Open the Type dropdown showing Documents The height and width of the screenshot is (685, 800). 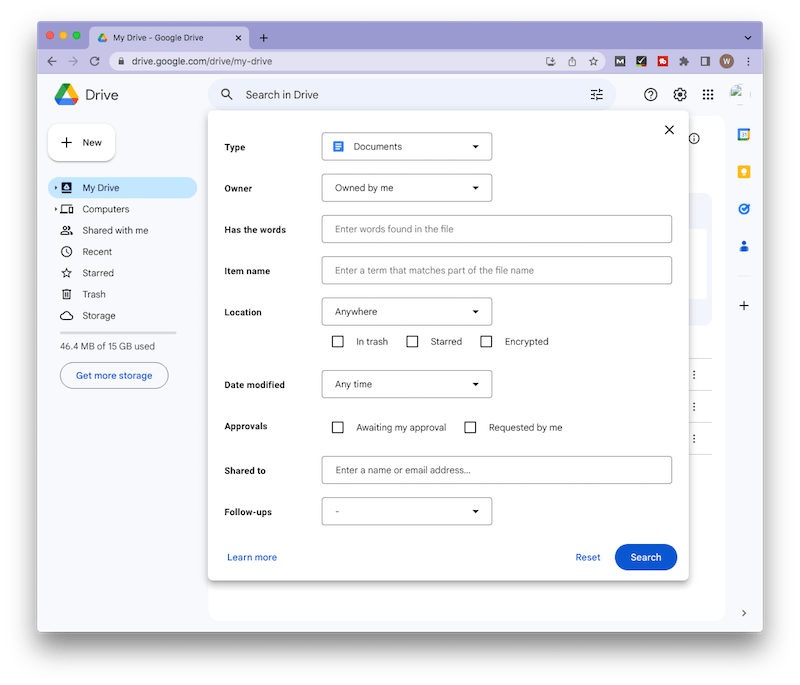pos(406,147)
